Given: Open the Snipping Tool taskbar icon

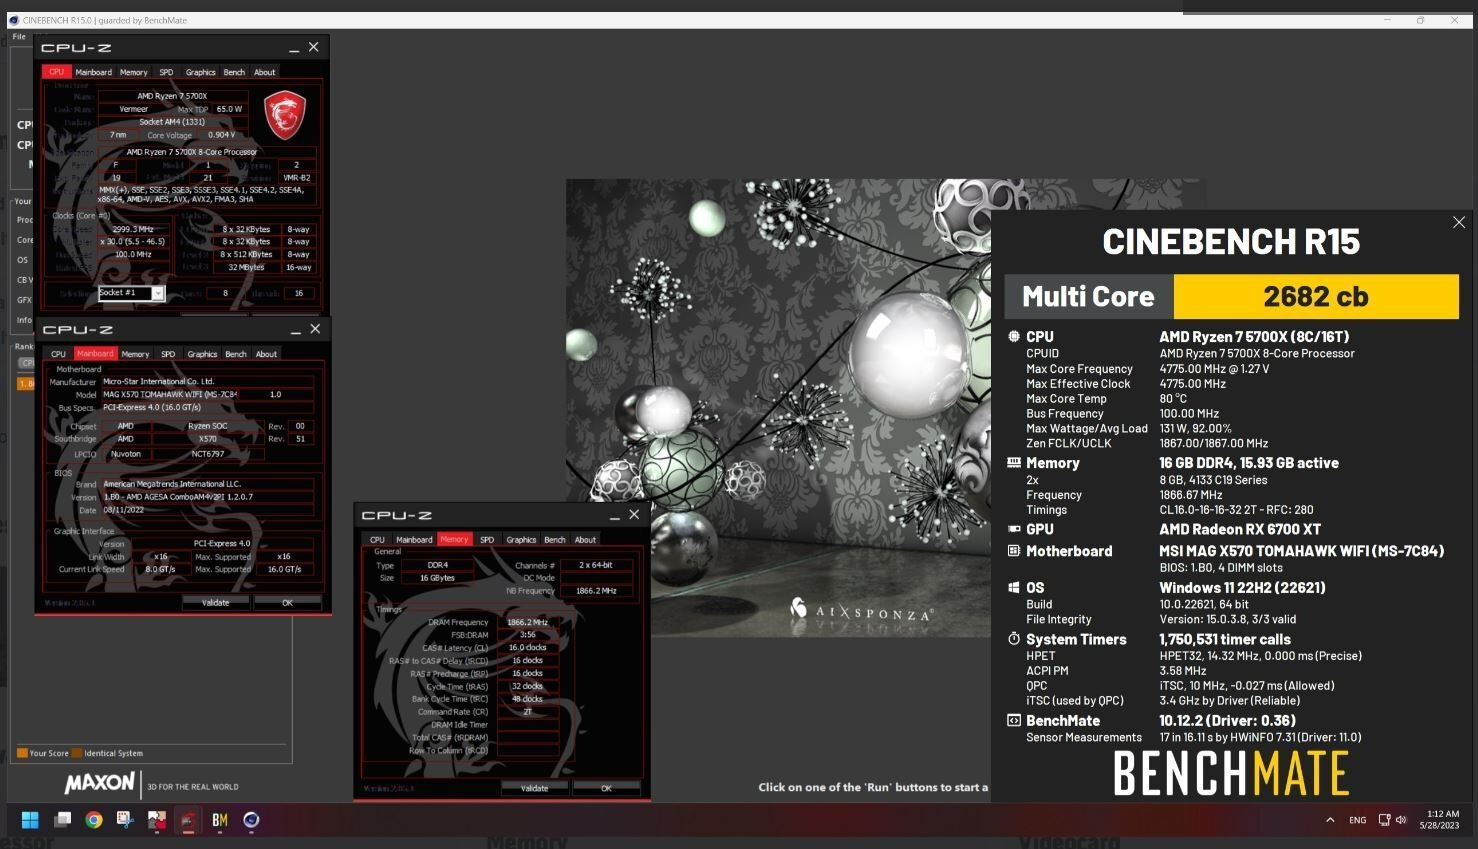Looking at the screenshot, I should (x=125, y=820).
